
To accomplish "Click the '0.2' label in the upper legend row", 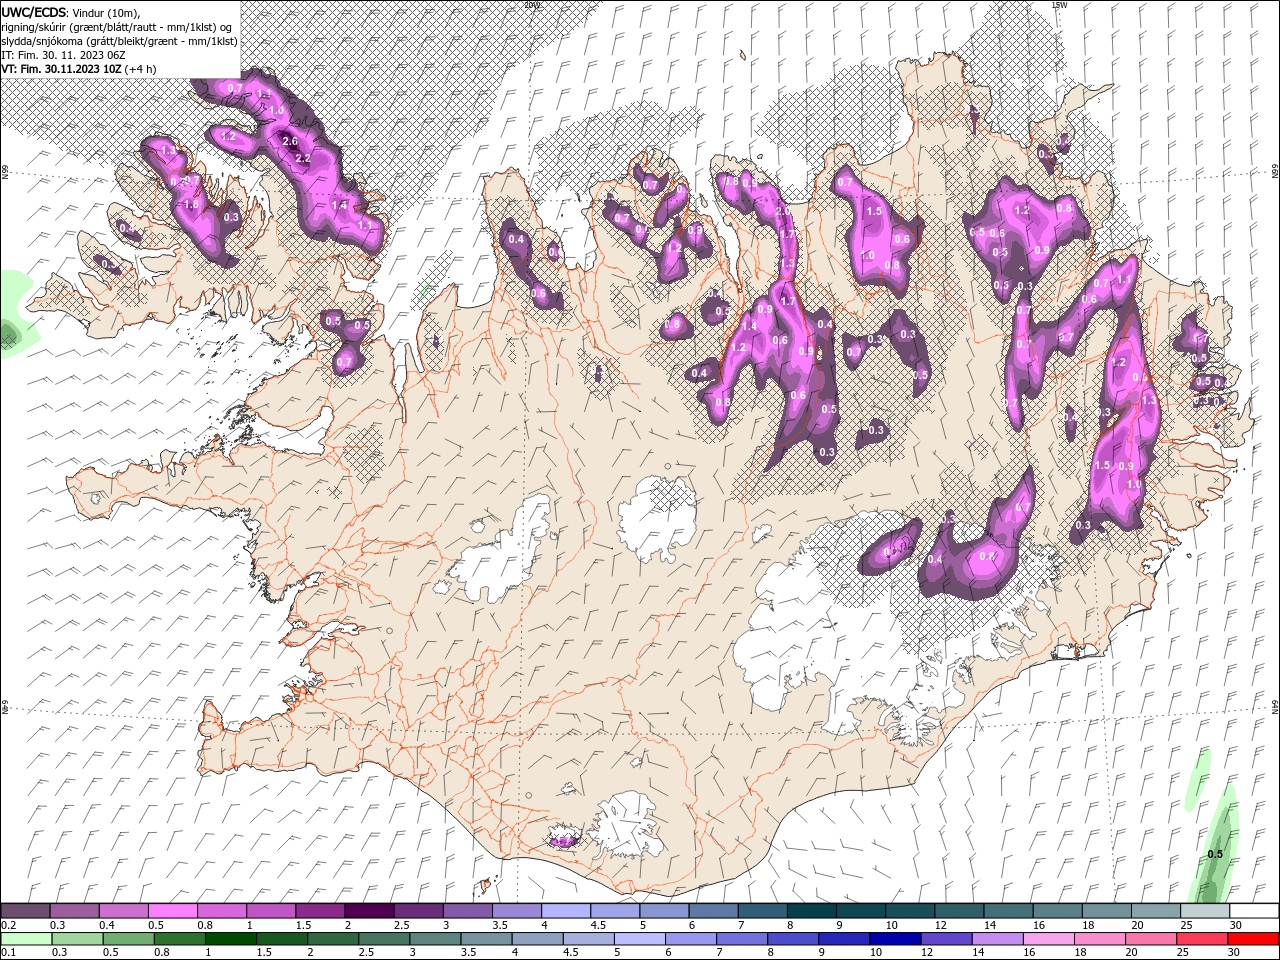I will click(x=9, y=925).
